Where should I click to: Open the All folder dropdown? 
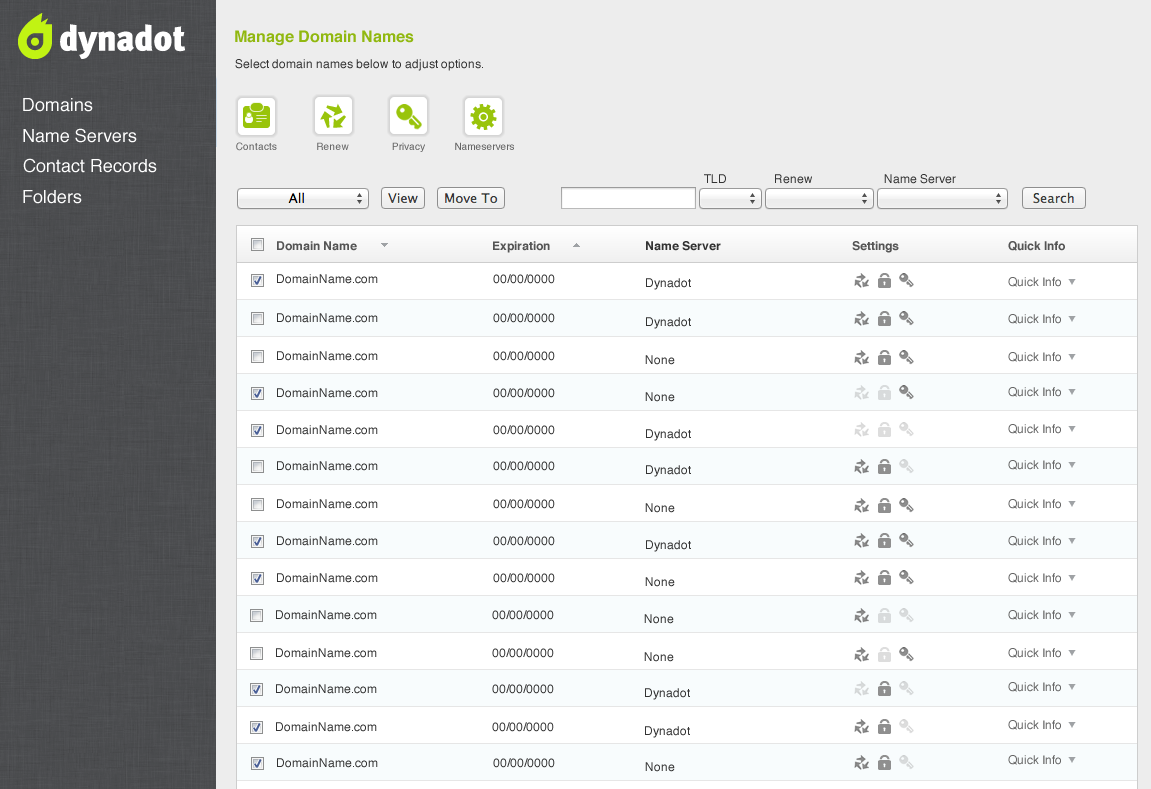303,199
